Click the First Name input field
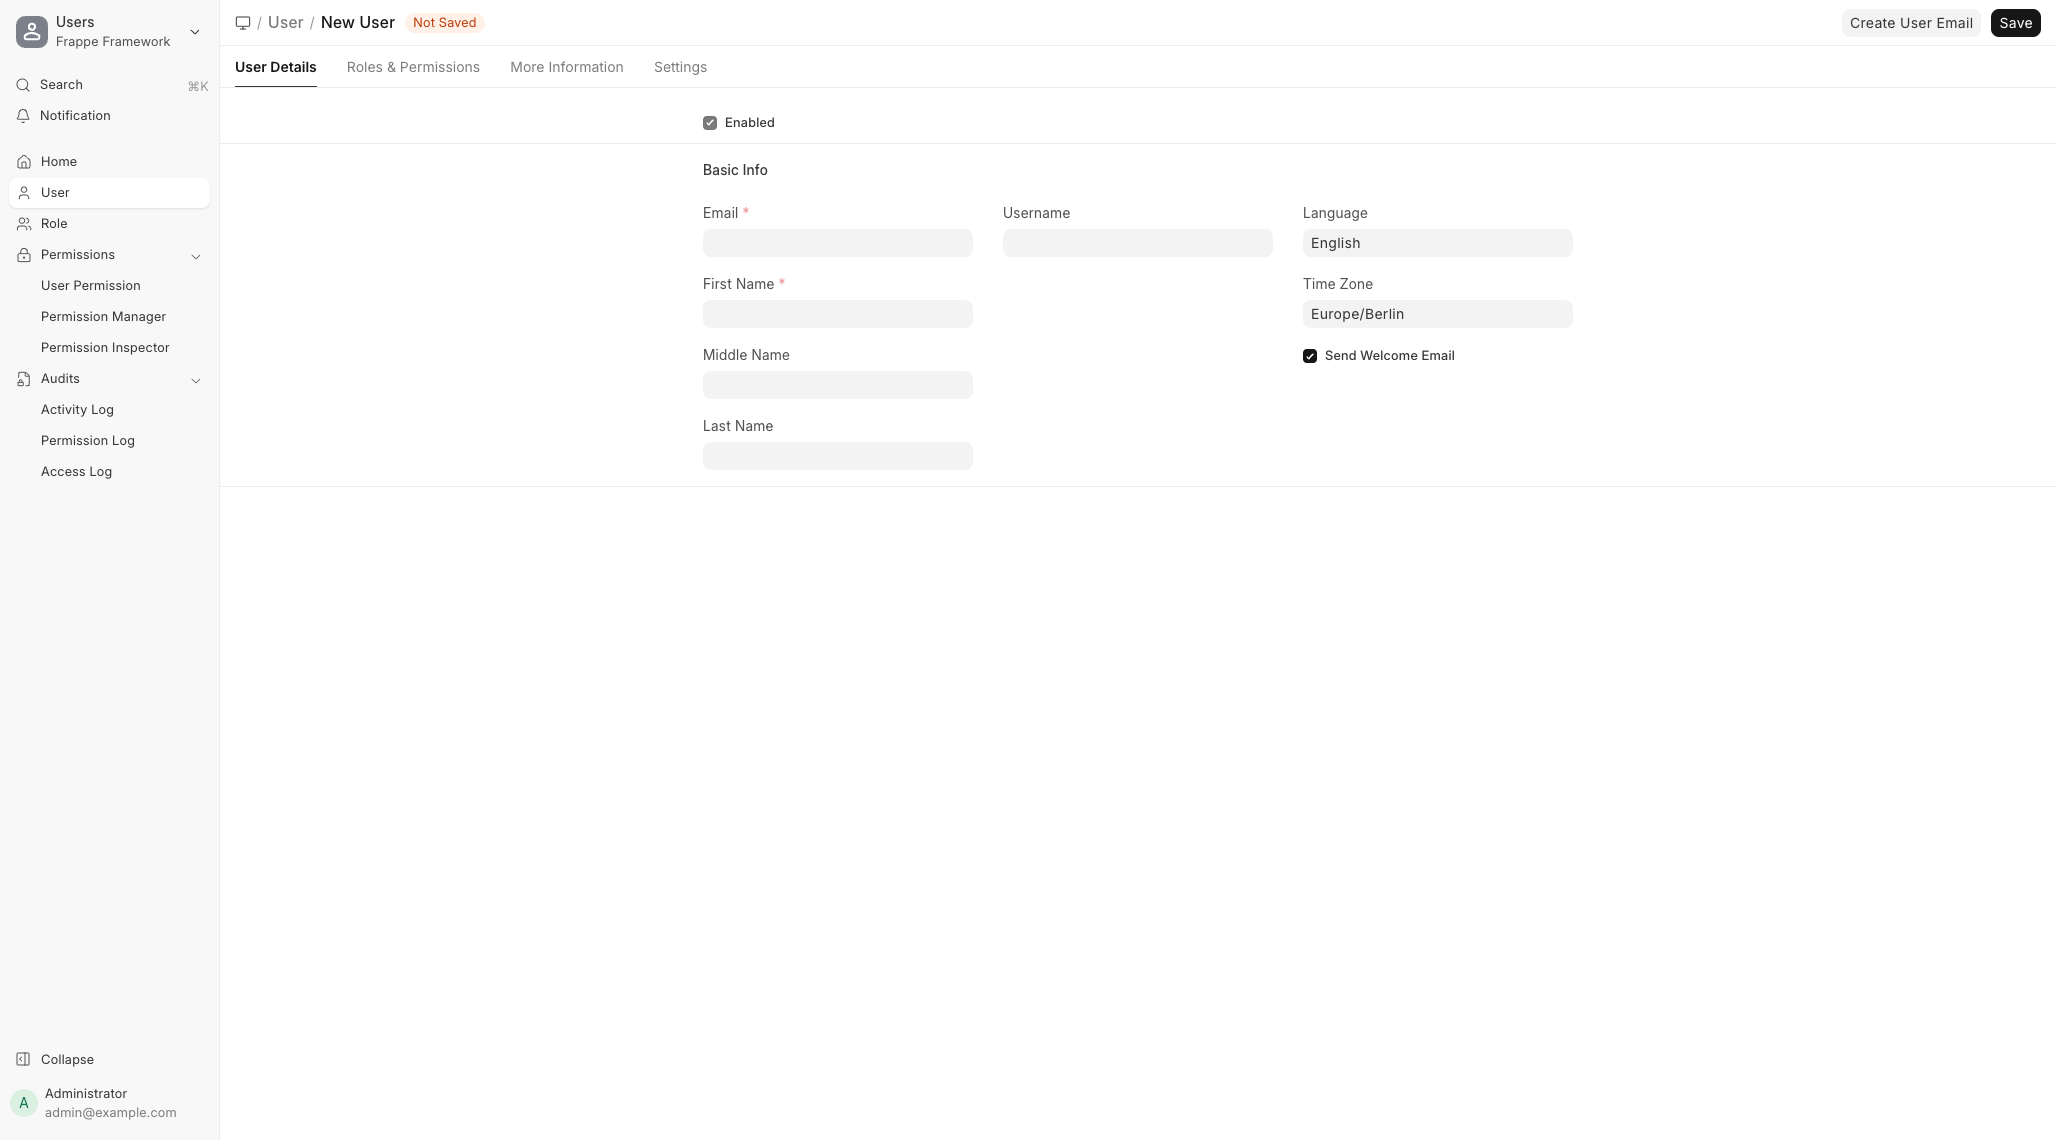 point(838,314)
